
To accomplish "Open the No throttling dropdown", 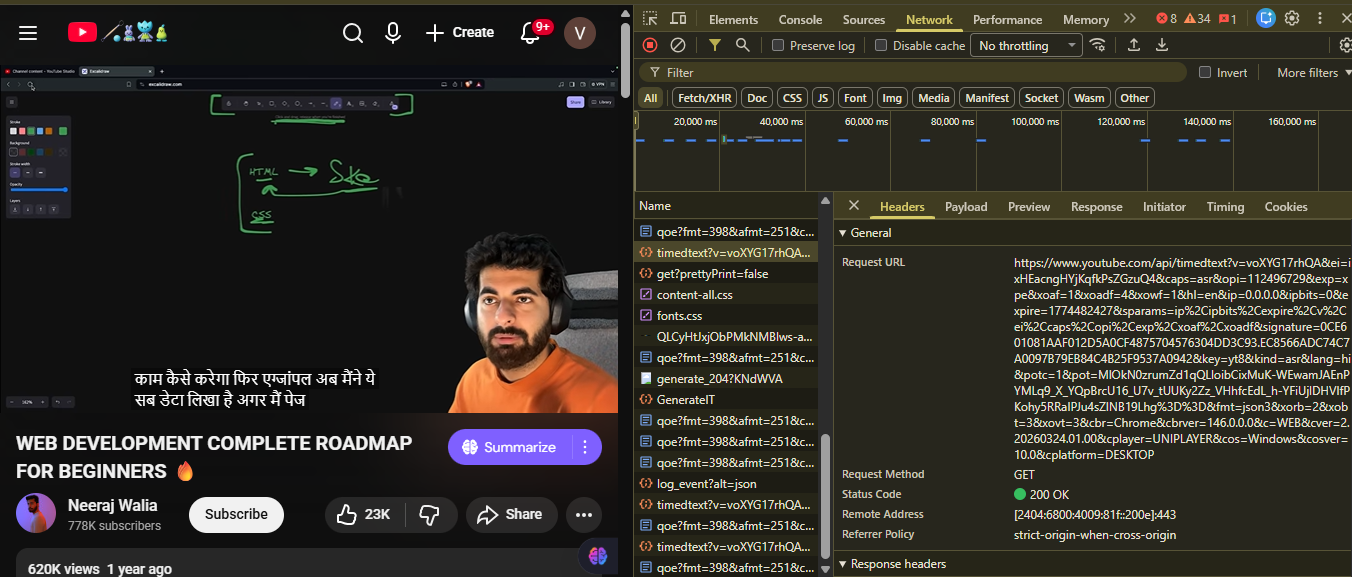I will (1028, 45).
